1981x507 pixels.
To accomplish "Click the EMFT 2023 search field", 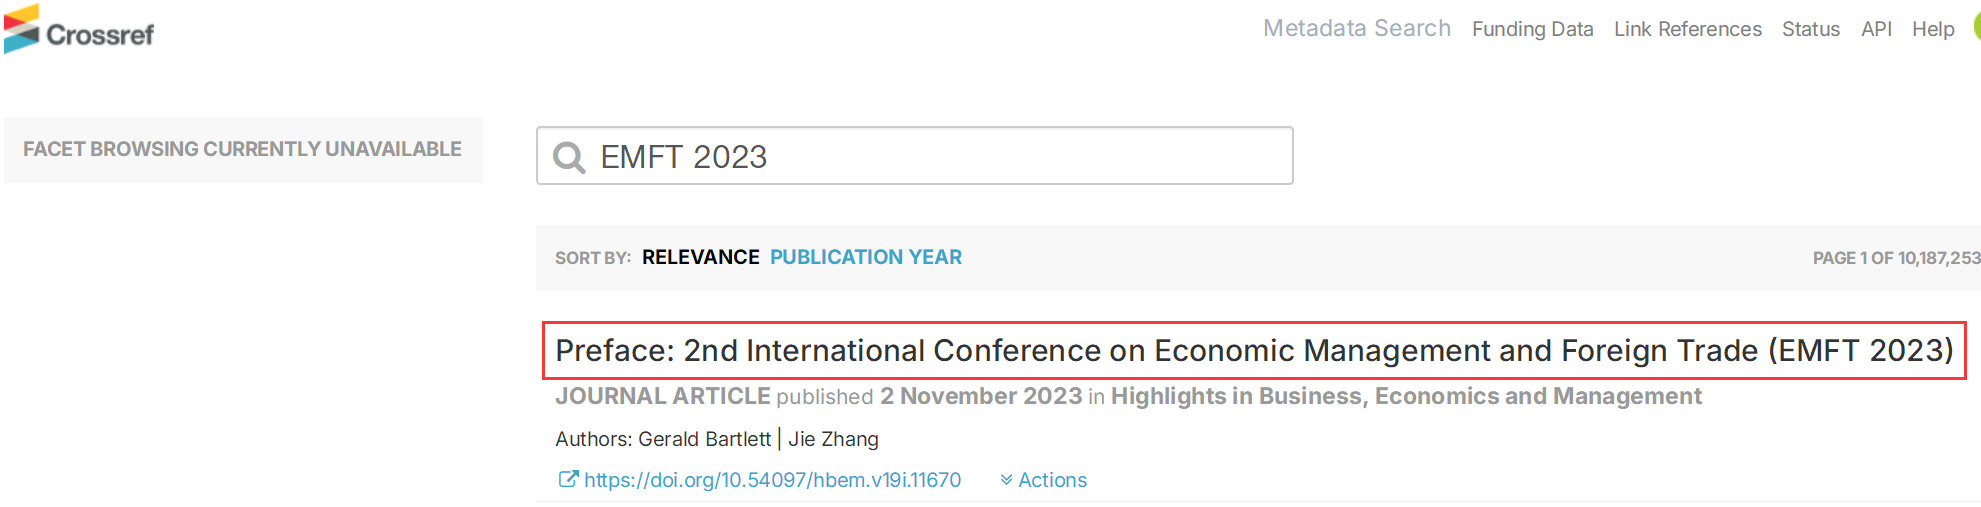I will [915, 155].
